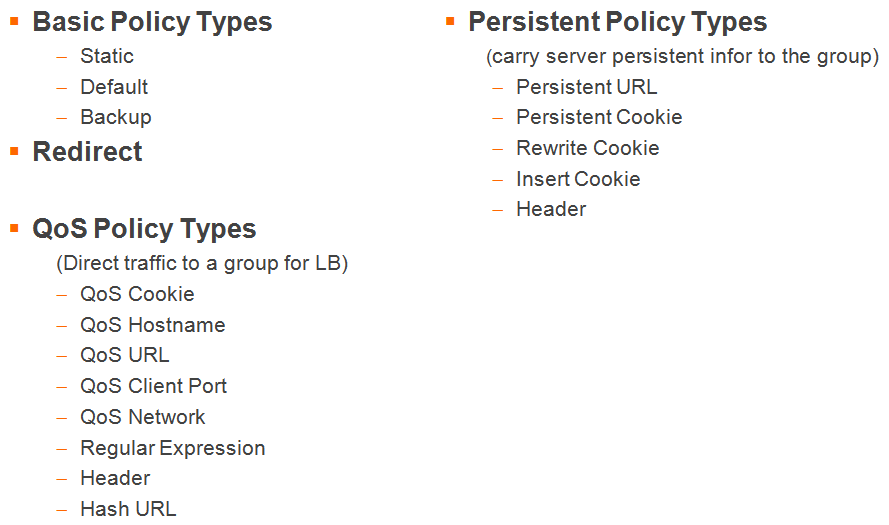Click the Regular Expression item

coord(172,448)
